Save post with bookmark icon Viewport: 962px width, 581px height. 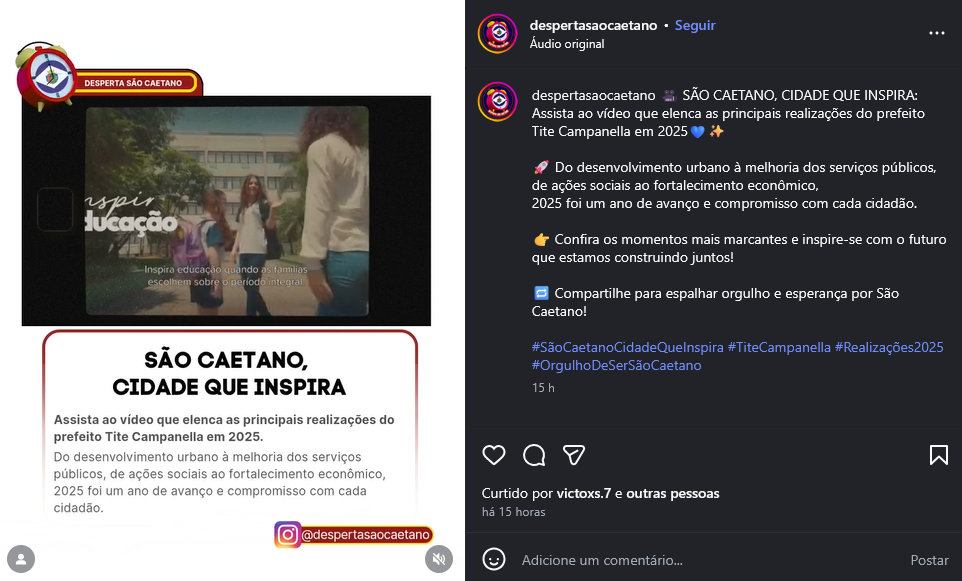(x=939, y=455)
